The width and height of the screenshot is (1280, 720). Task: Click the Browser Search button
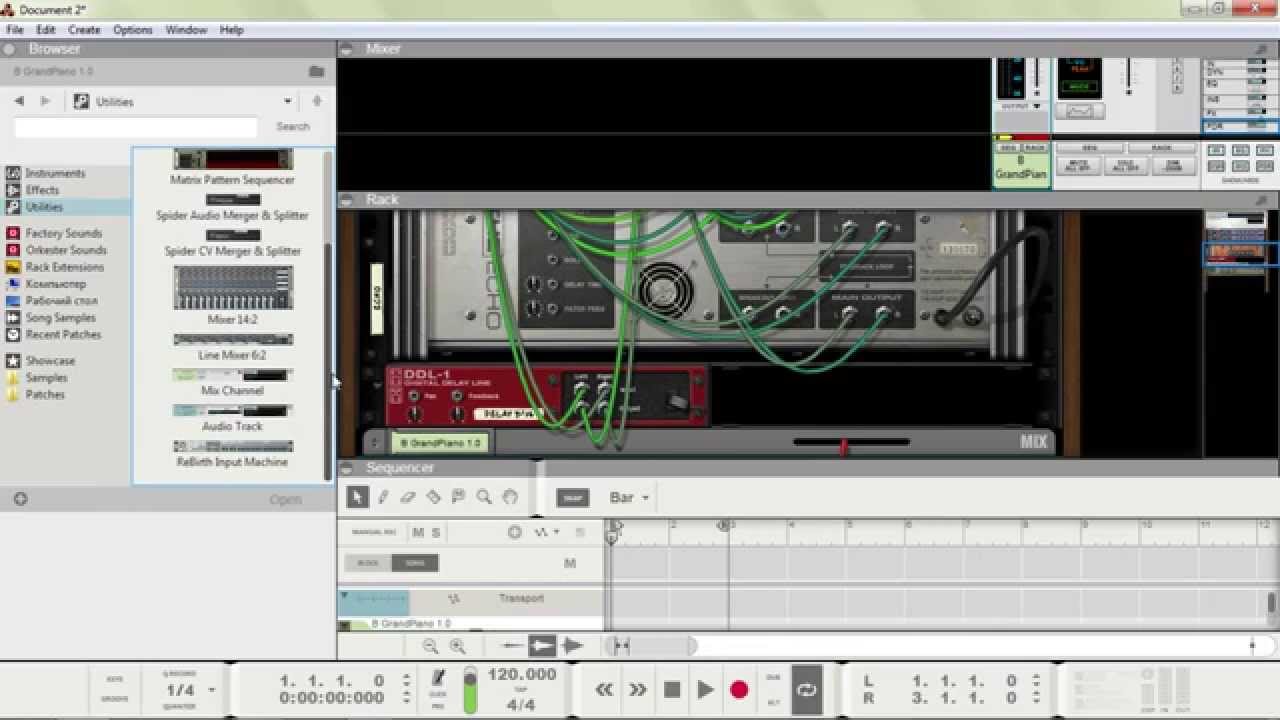coord(293,127)
